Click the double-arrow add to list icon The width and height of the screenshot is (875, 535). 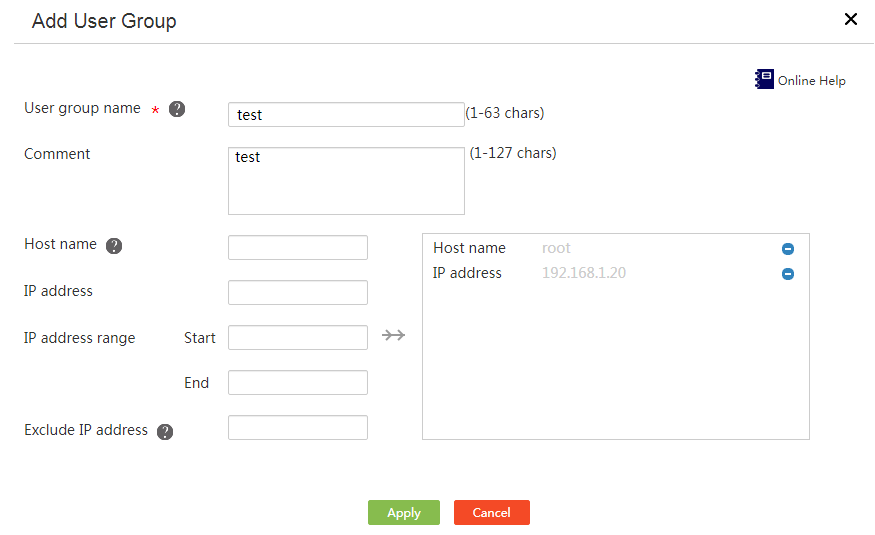[393, 335]
